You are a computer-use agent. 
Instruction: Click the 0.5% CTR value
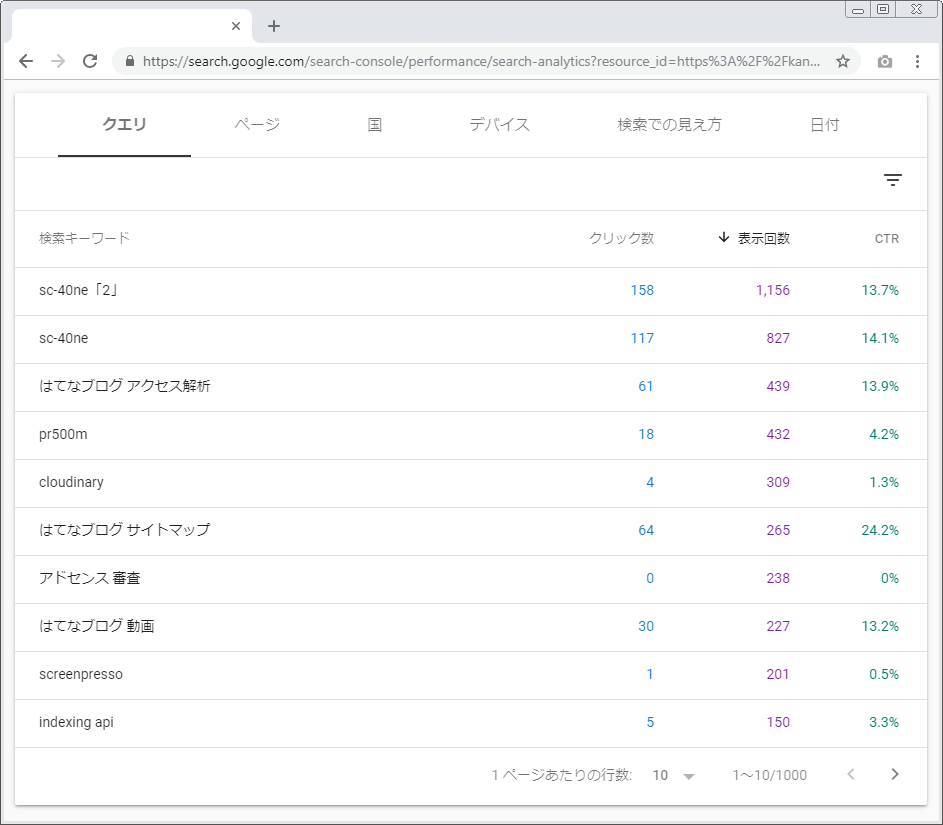pos(883,674)
